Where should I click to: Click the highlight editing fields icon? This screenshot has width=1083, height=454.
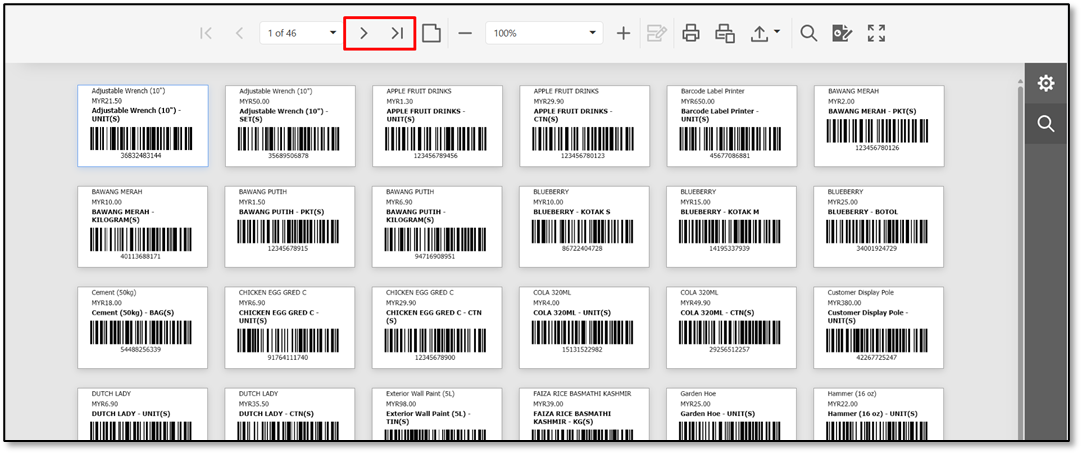click(656, 32)
